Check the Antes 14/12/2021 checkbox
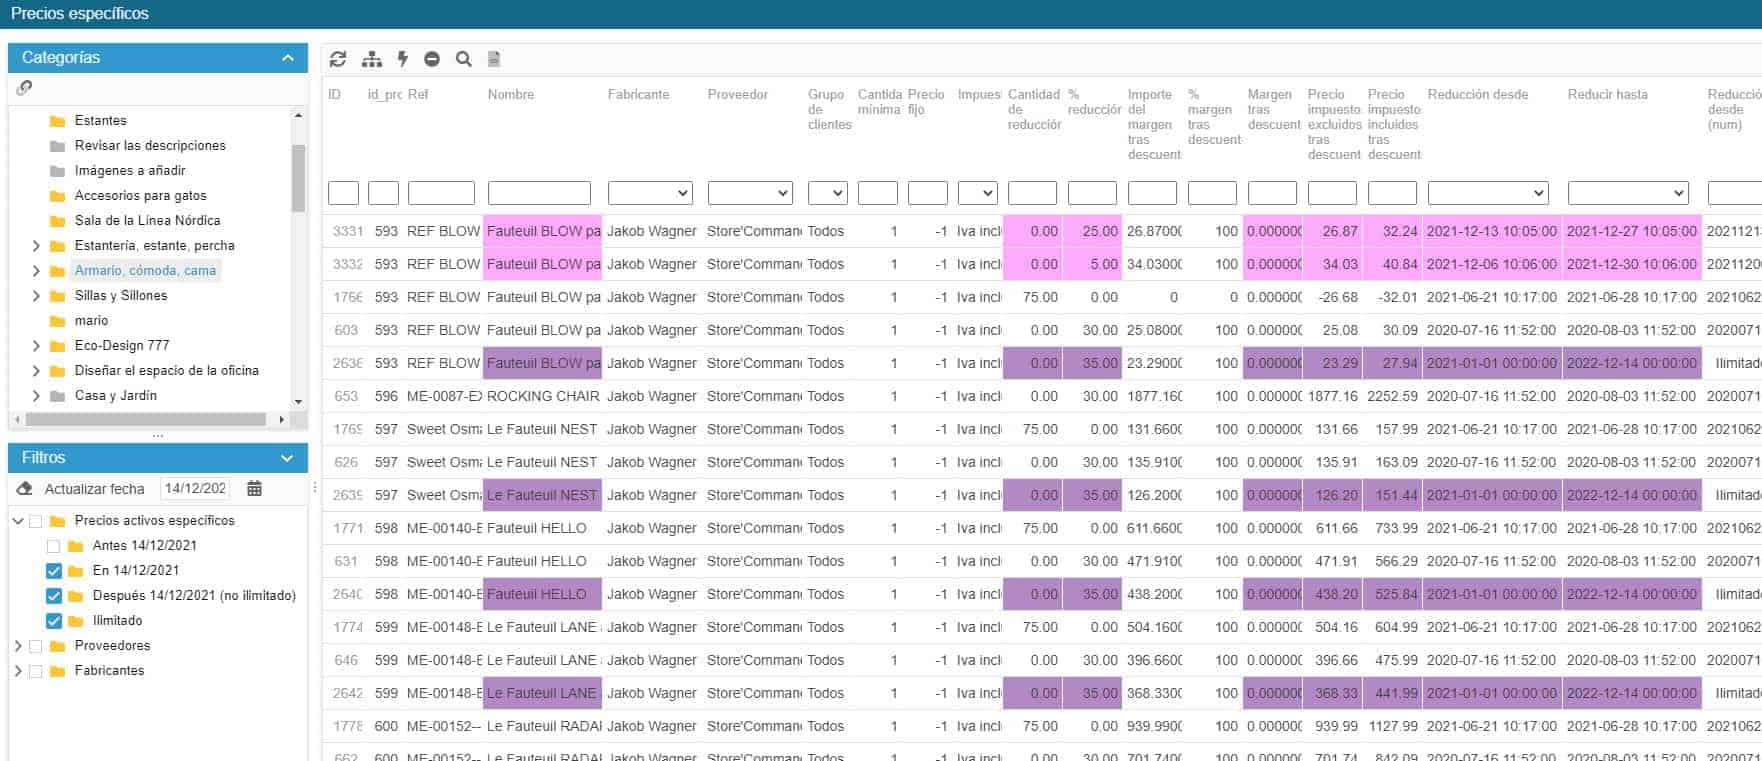1762x761 pixels. 54,546
